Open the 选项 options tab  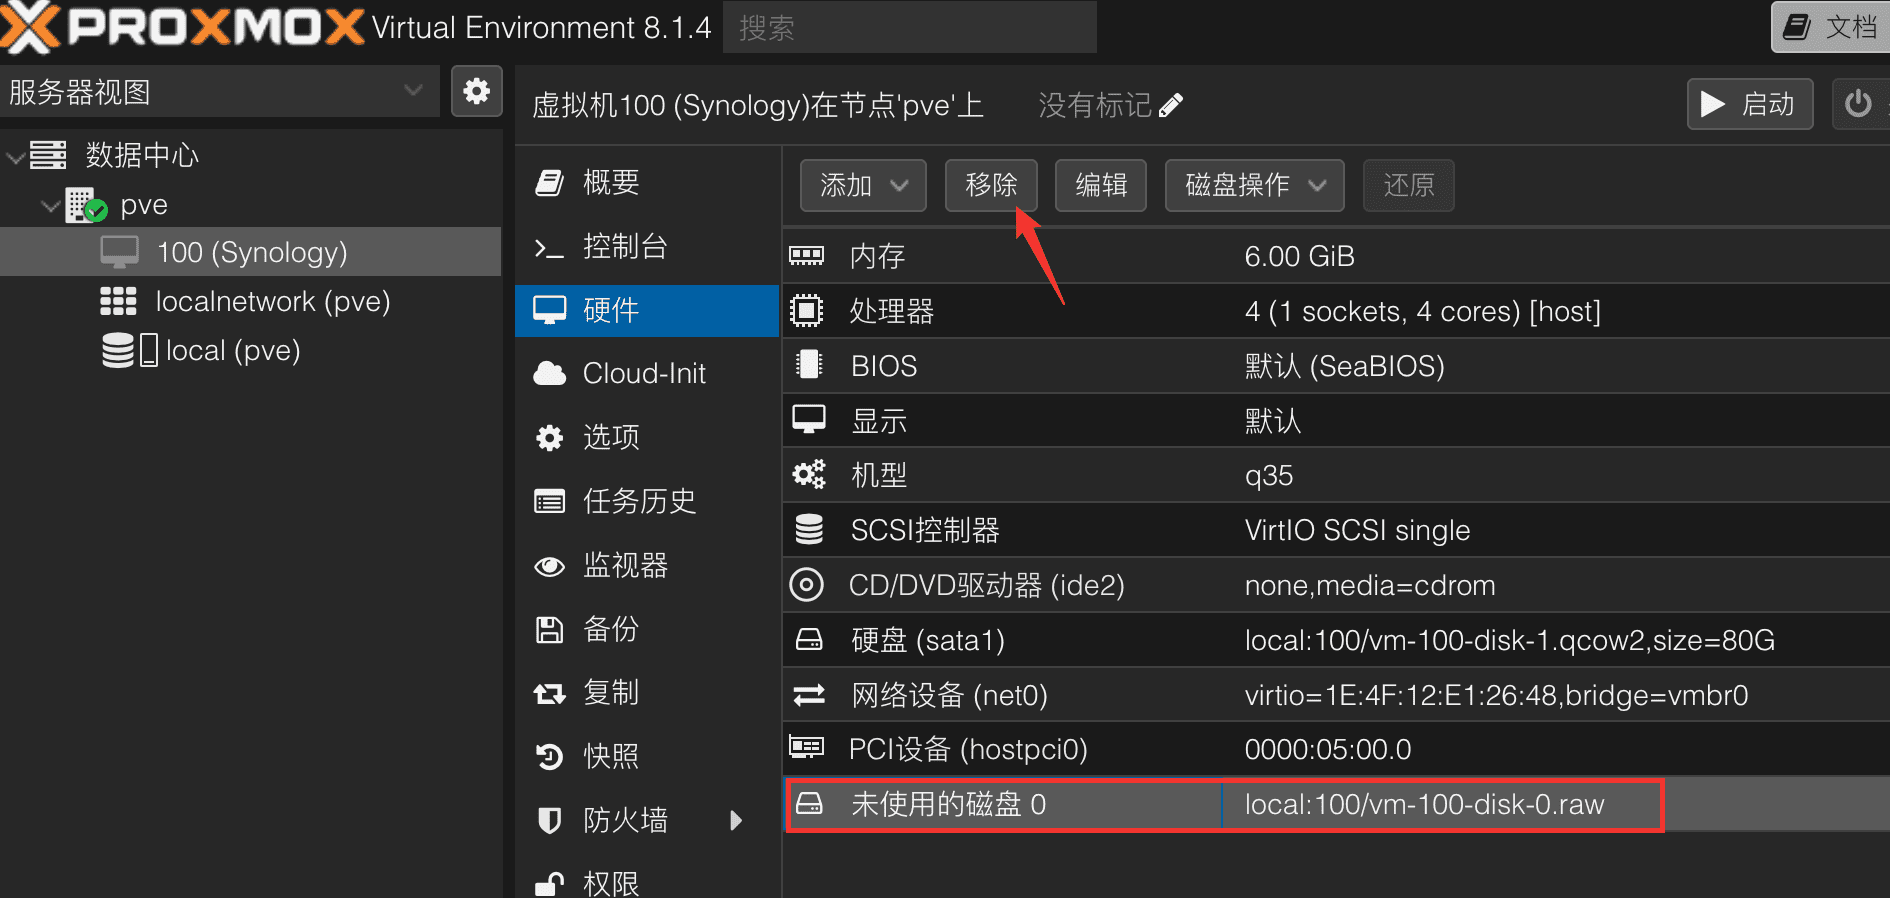tap(647, 437)
